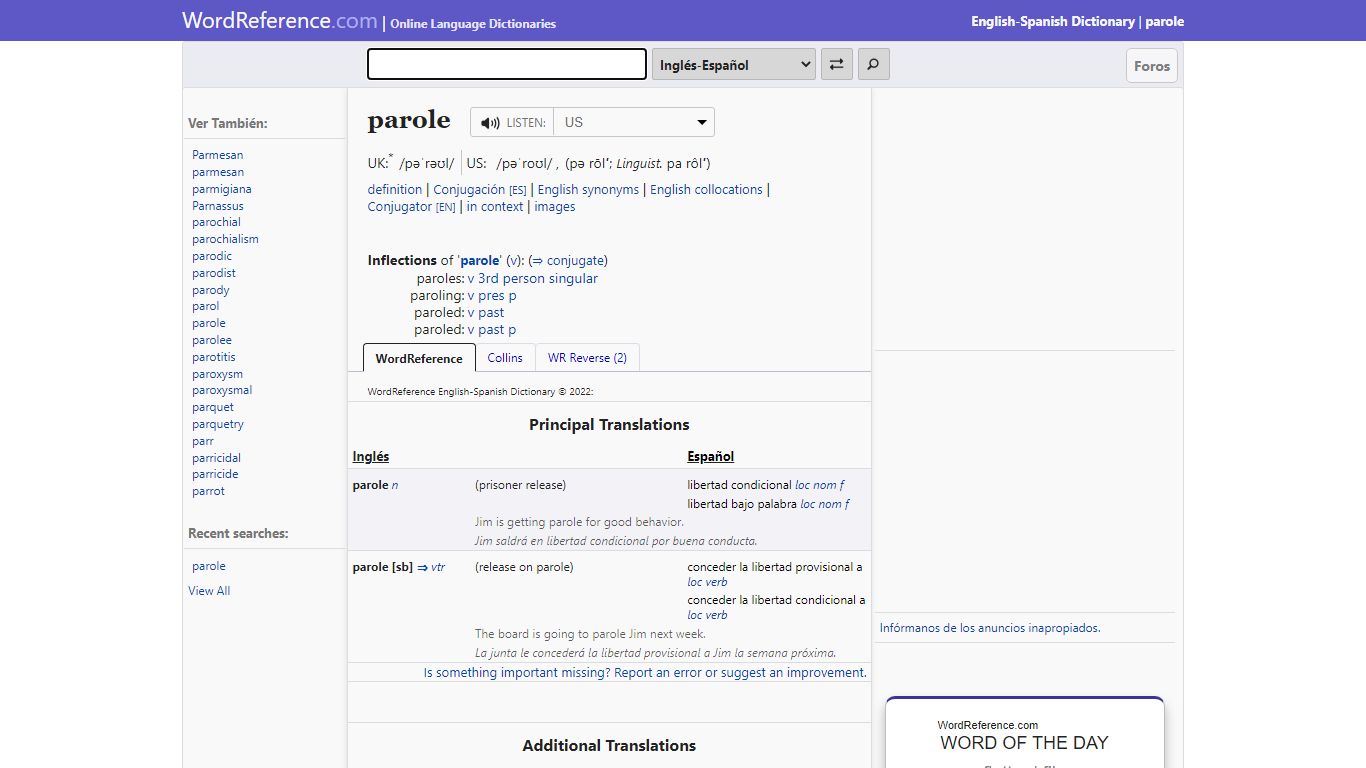Open English collocations link
1366x768 pixels.
tap(706, 189)
